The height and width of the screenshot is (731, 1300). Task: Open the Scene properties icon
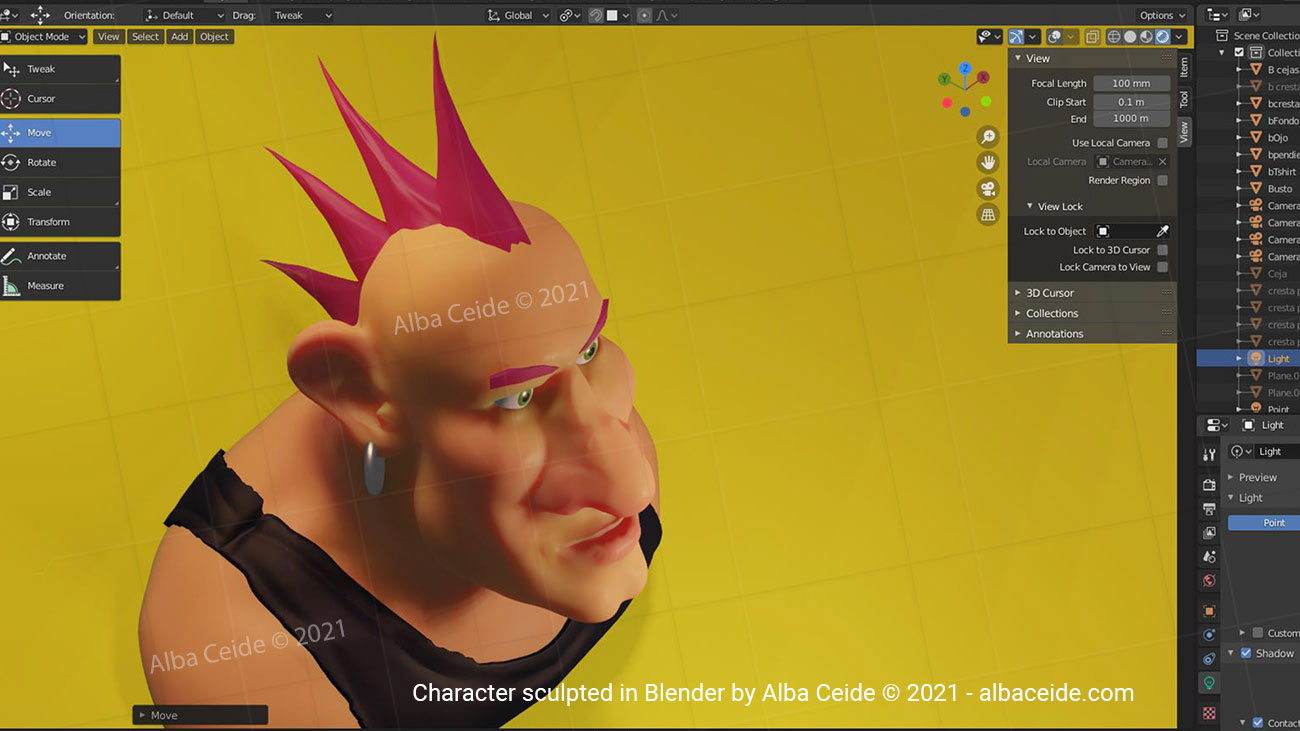[x=1209, y=557]
